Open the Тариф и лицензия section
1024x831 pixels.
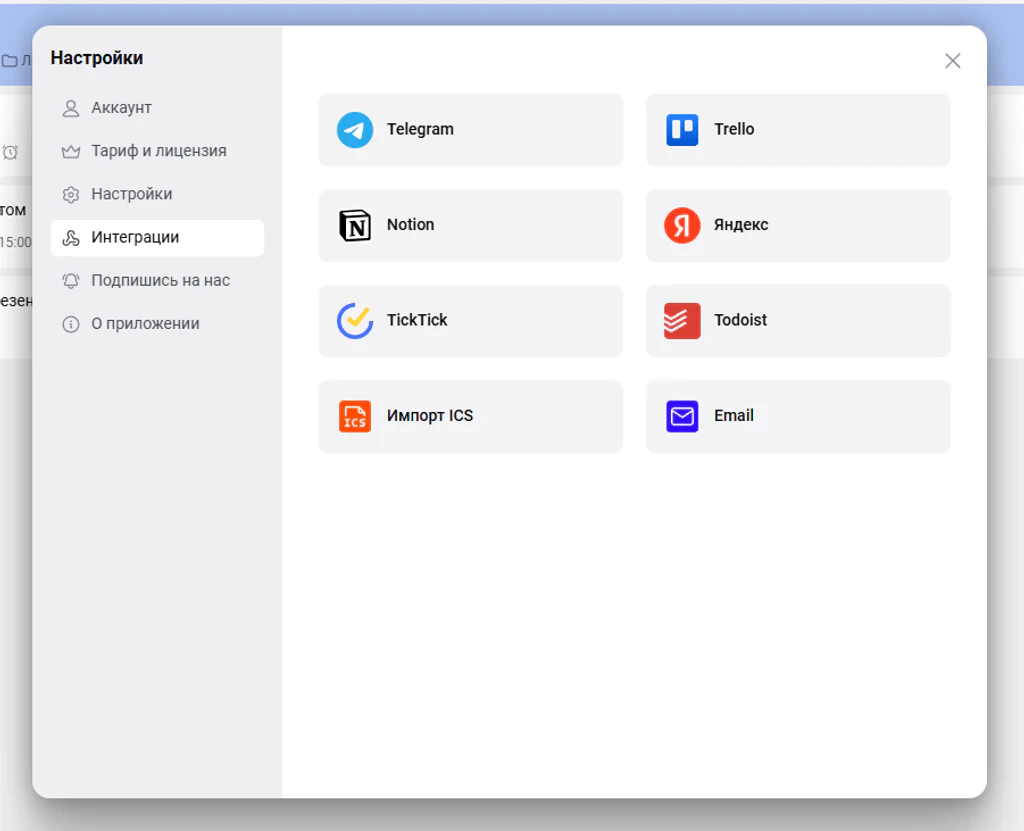click(x=157, y=151)
